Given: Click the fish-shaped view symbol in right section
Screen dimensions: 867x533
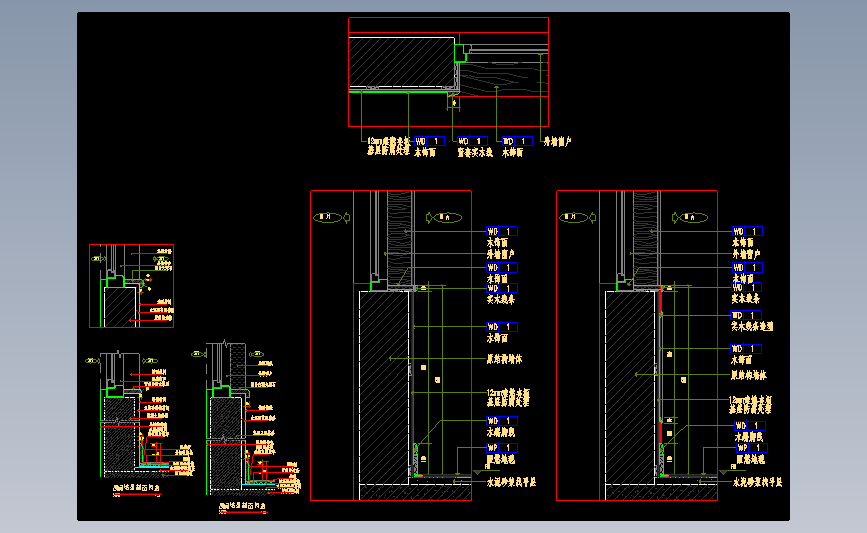Looking at the screenshot, I should point(690,218).
